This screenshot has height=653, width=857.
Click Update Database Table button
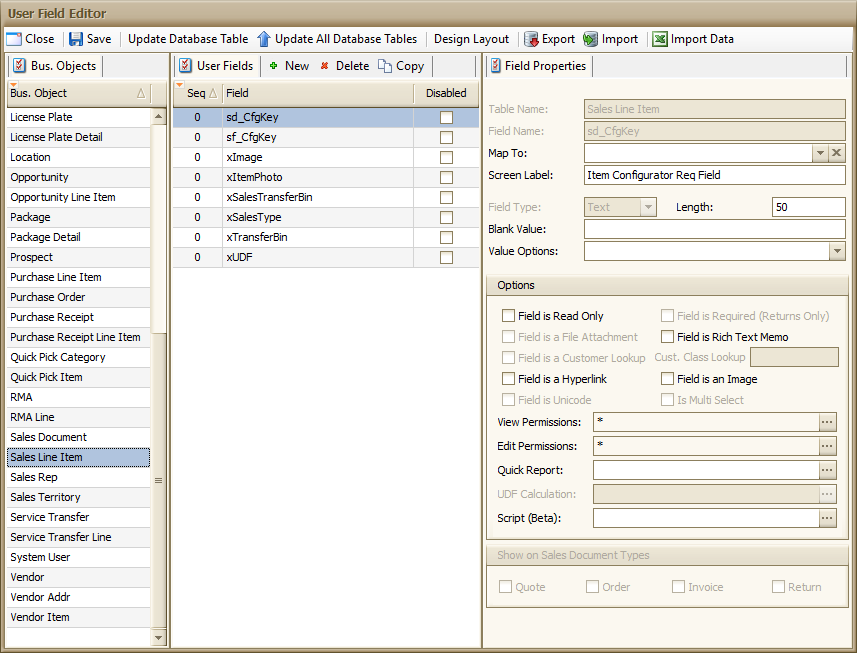click(188, 39)
